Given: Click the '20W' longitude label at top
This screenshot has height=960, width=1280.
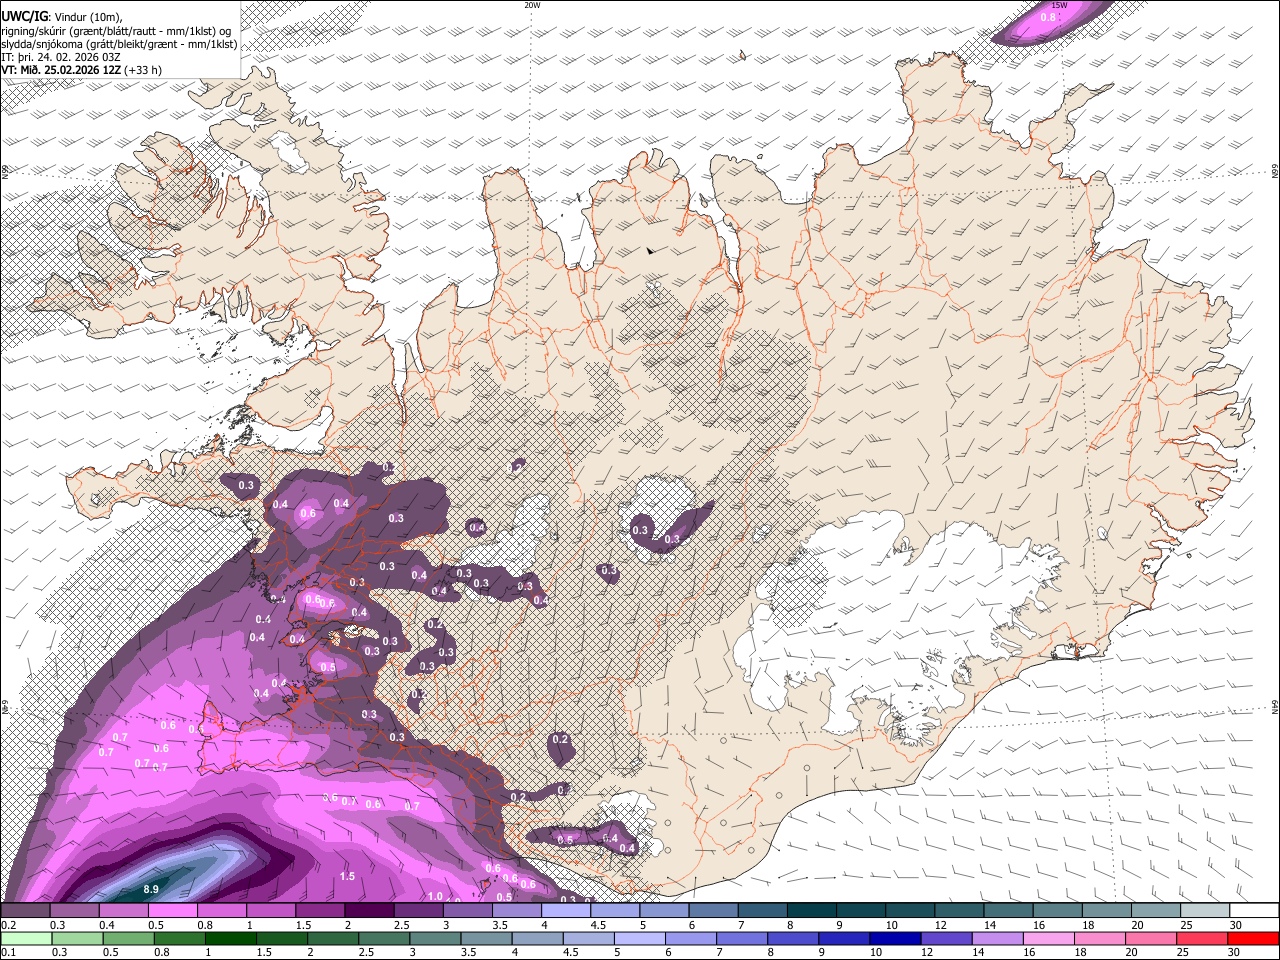Looking at the screenshot, I should [x=532, y=5].
